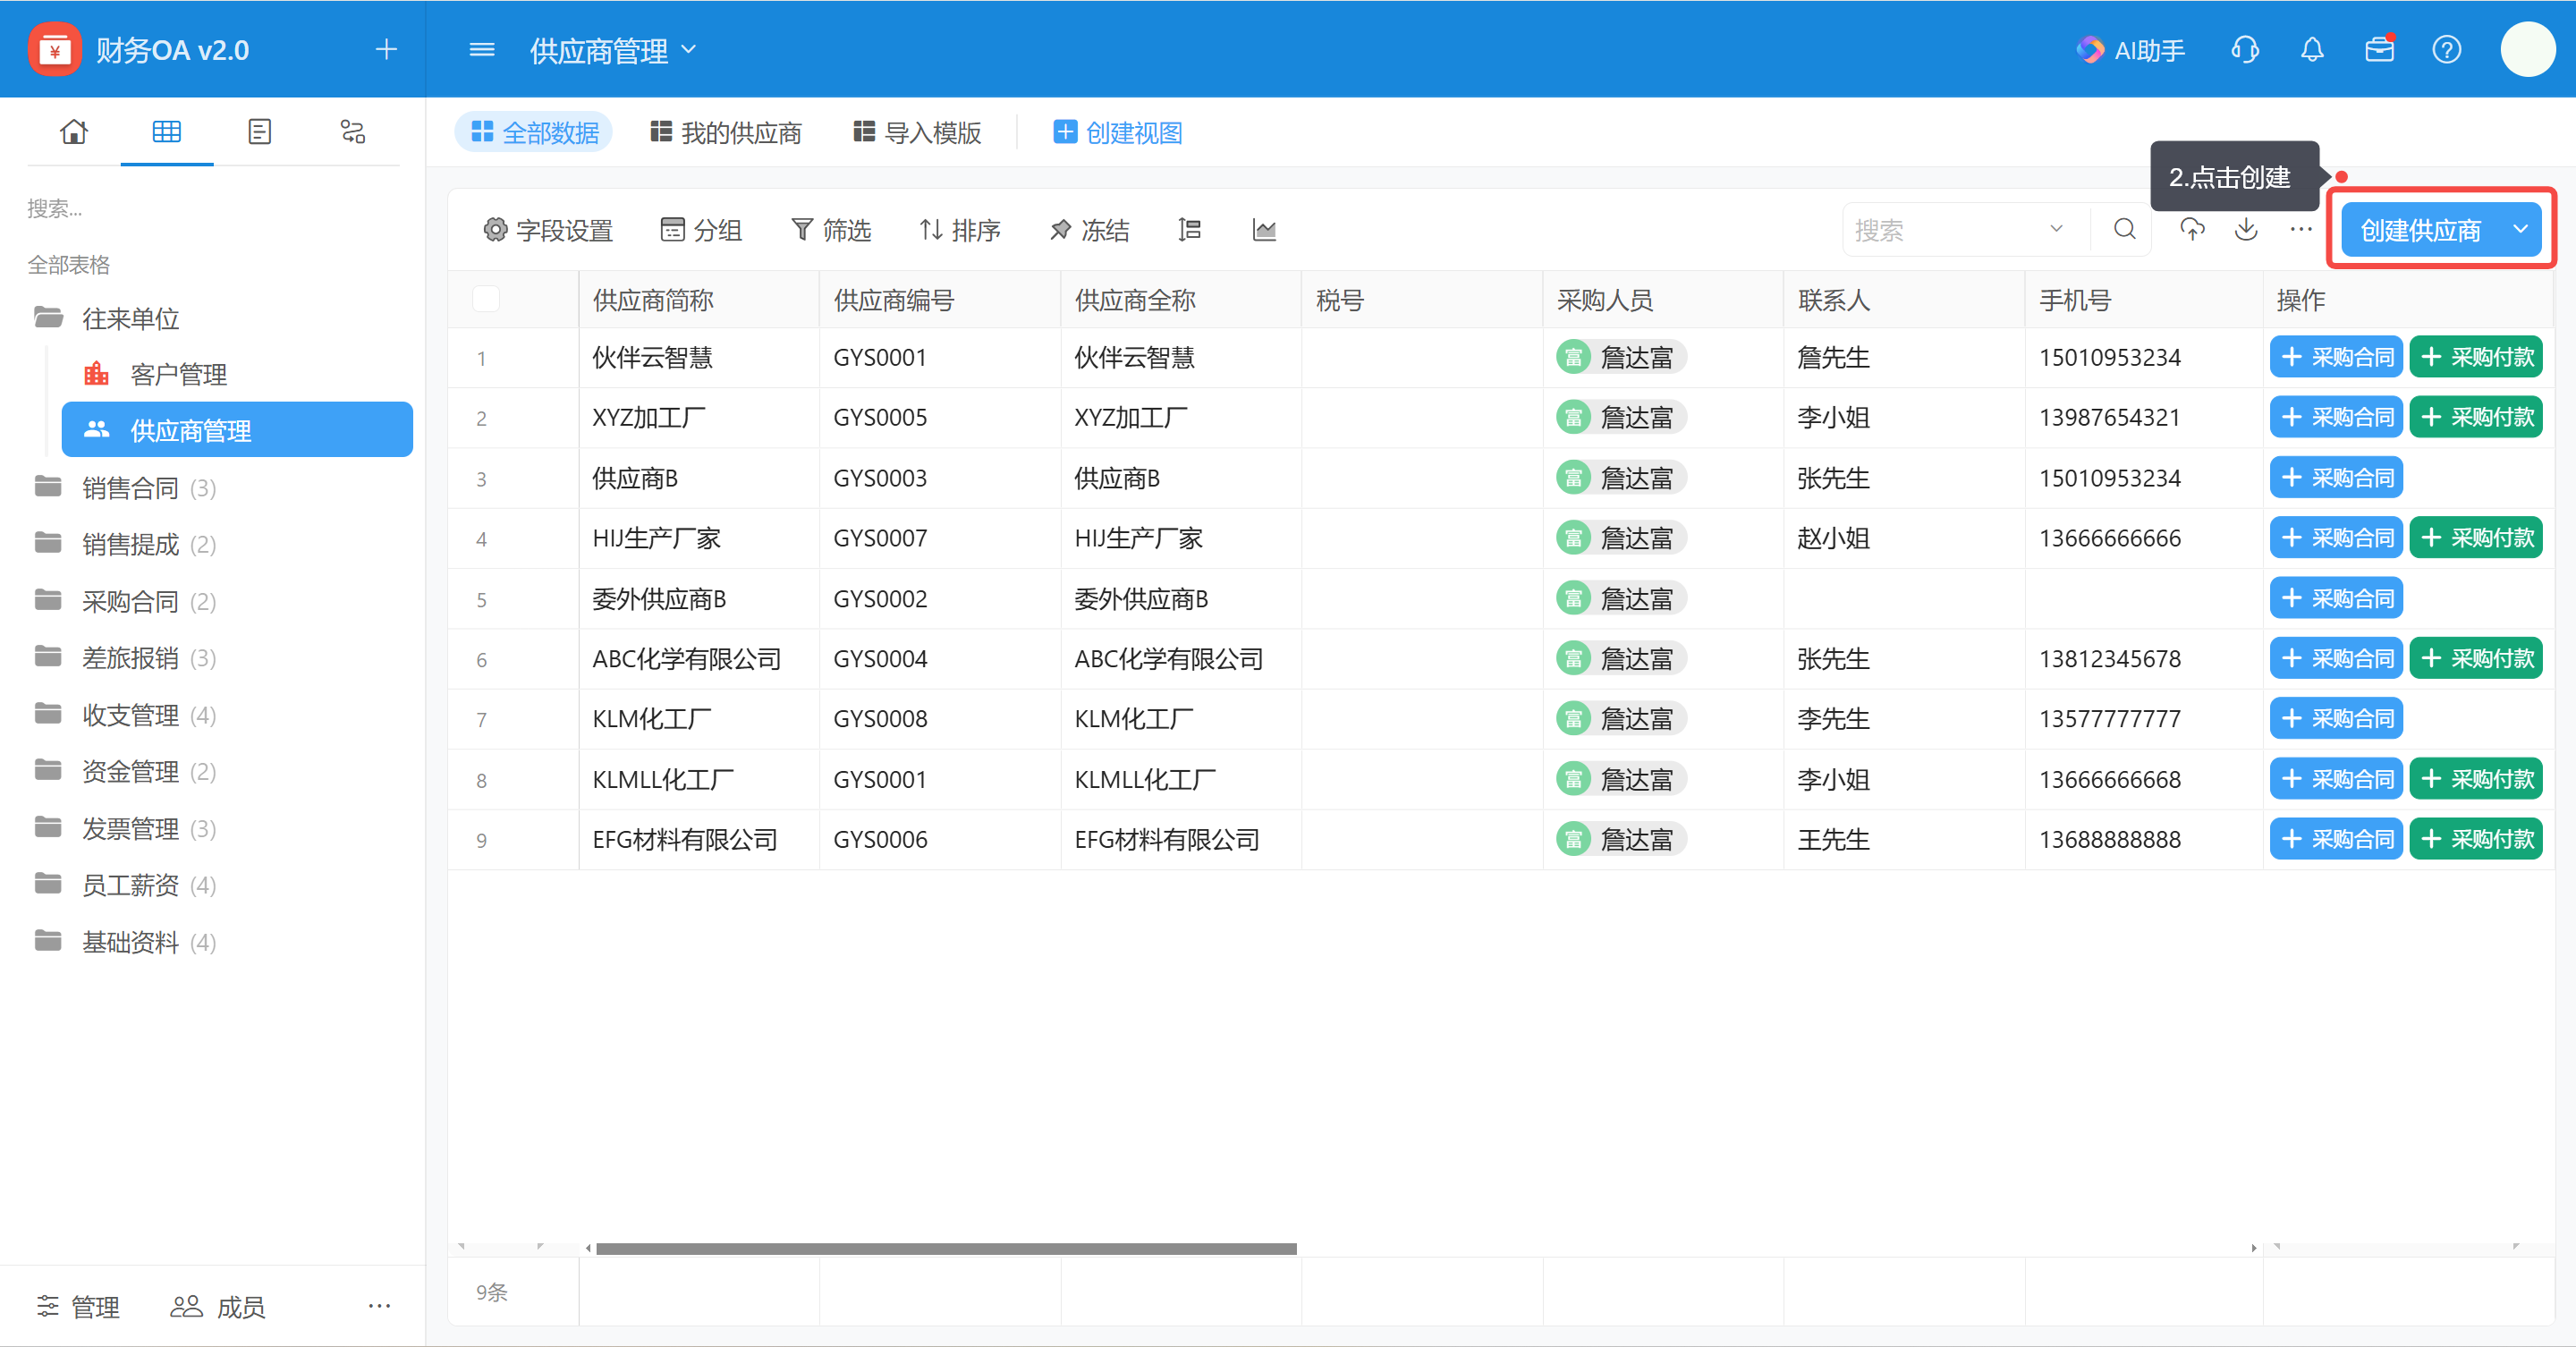Click the search magnifier icon
The height and width of the screenshot is (1347, 2576).
tap(2125, 229)
